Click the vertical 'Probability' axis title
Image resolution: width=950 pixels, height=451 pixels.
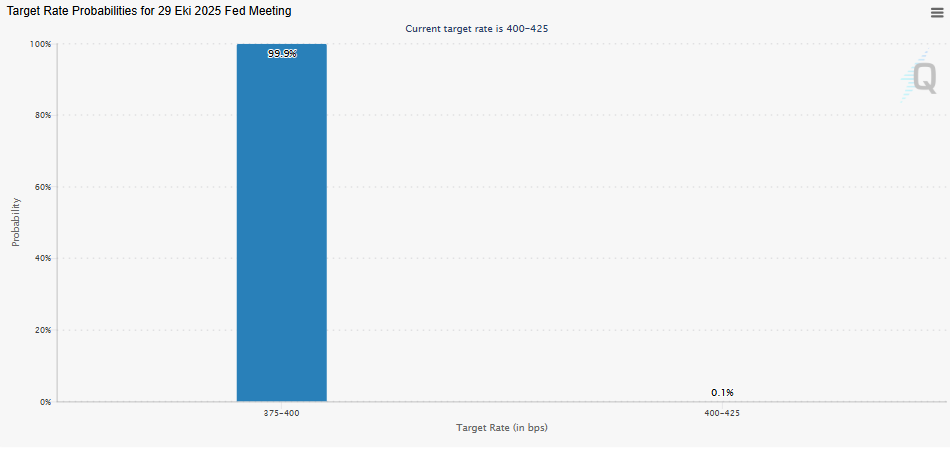16,222
